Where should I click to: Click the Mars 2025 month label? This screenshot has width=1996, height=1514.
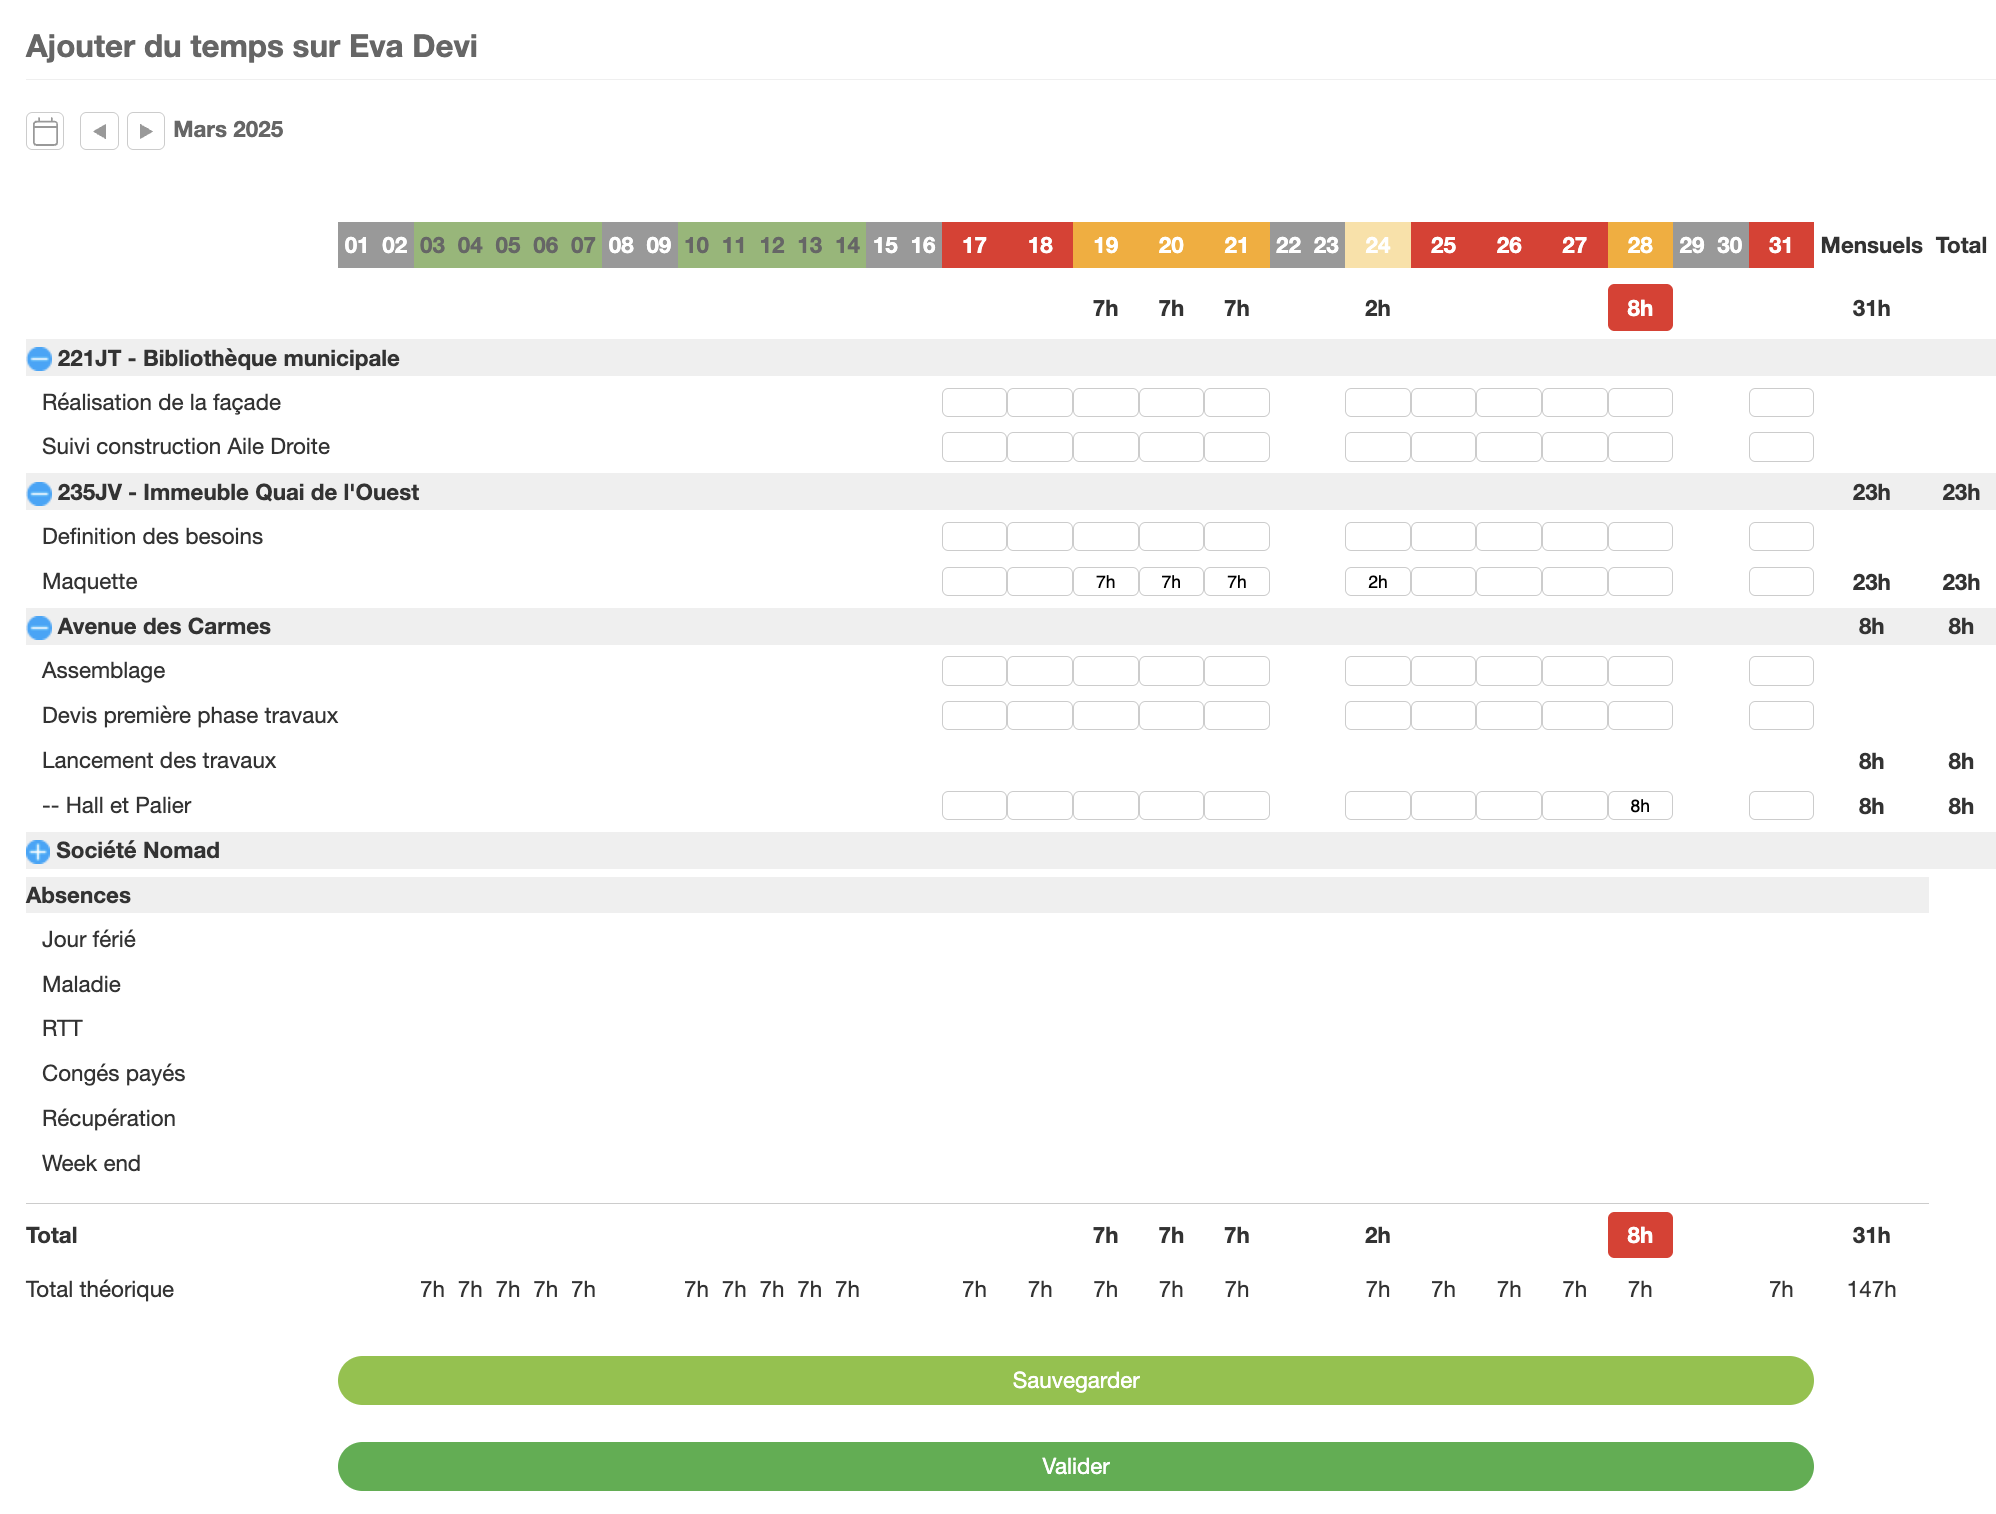pos(228,130)
